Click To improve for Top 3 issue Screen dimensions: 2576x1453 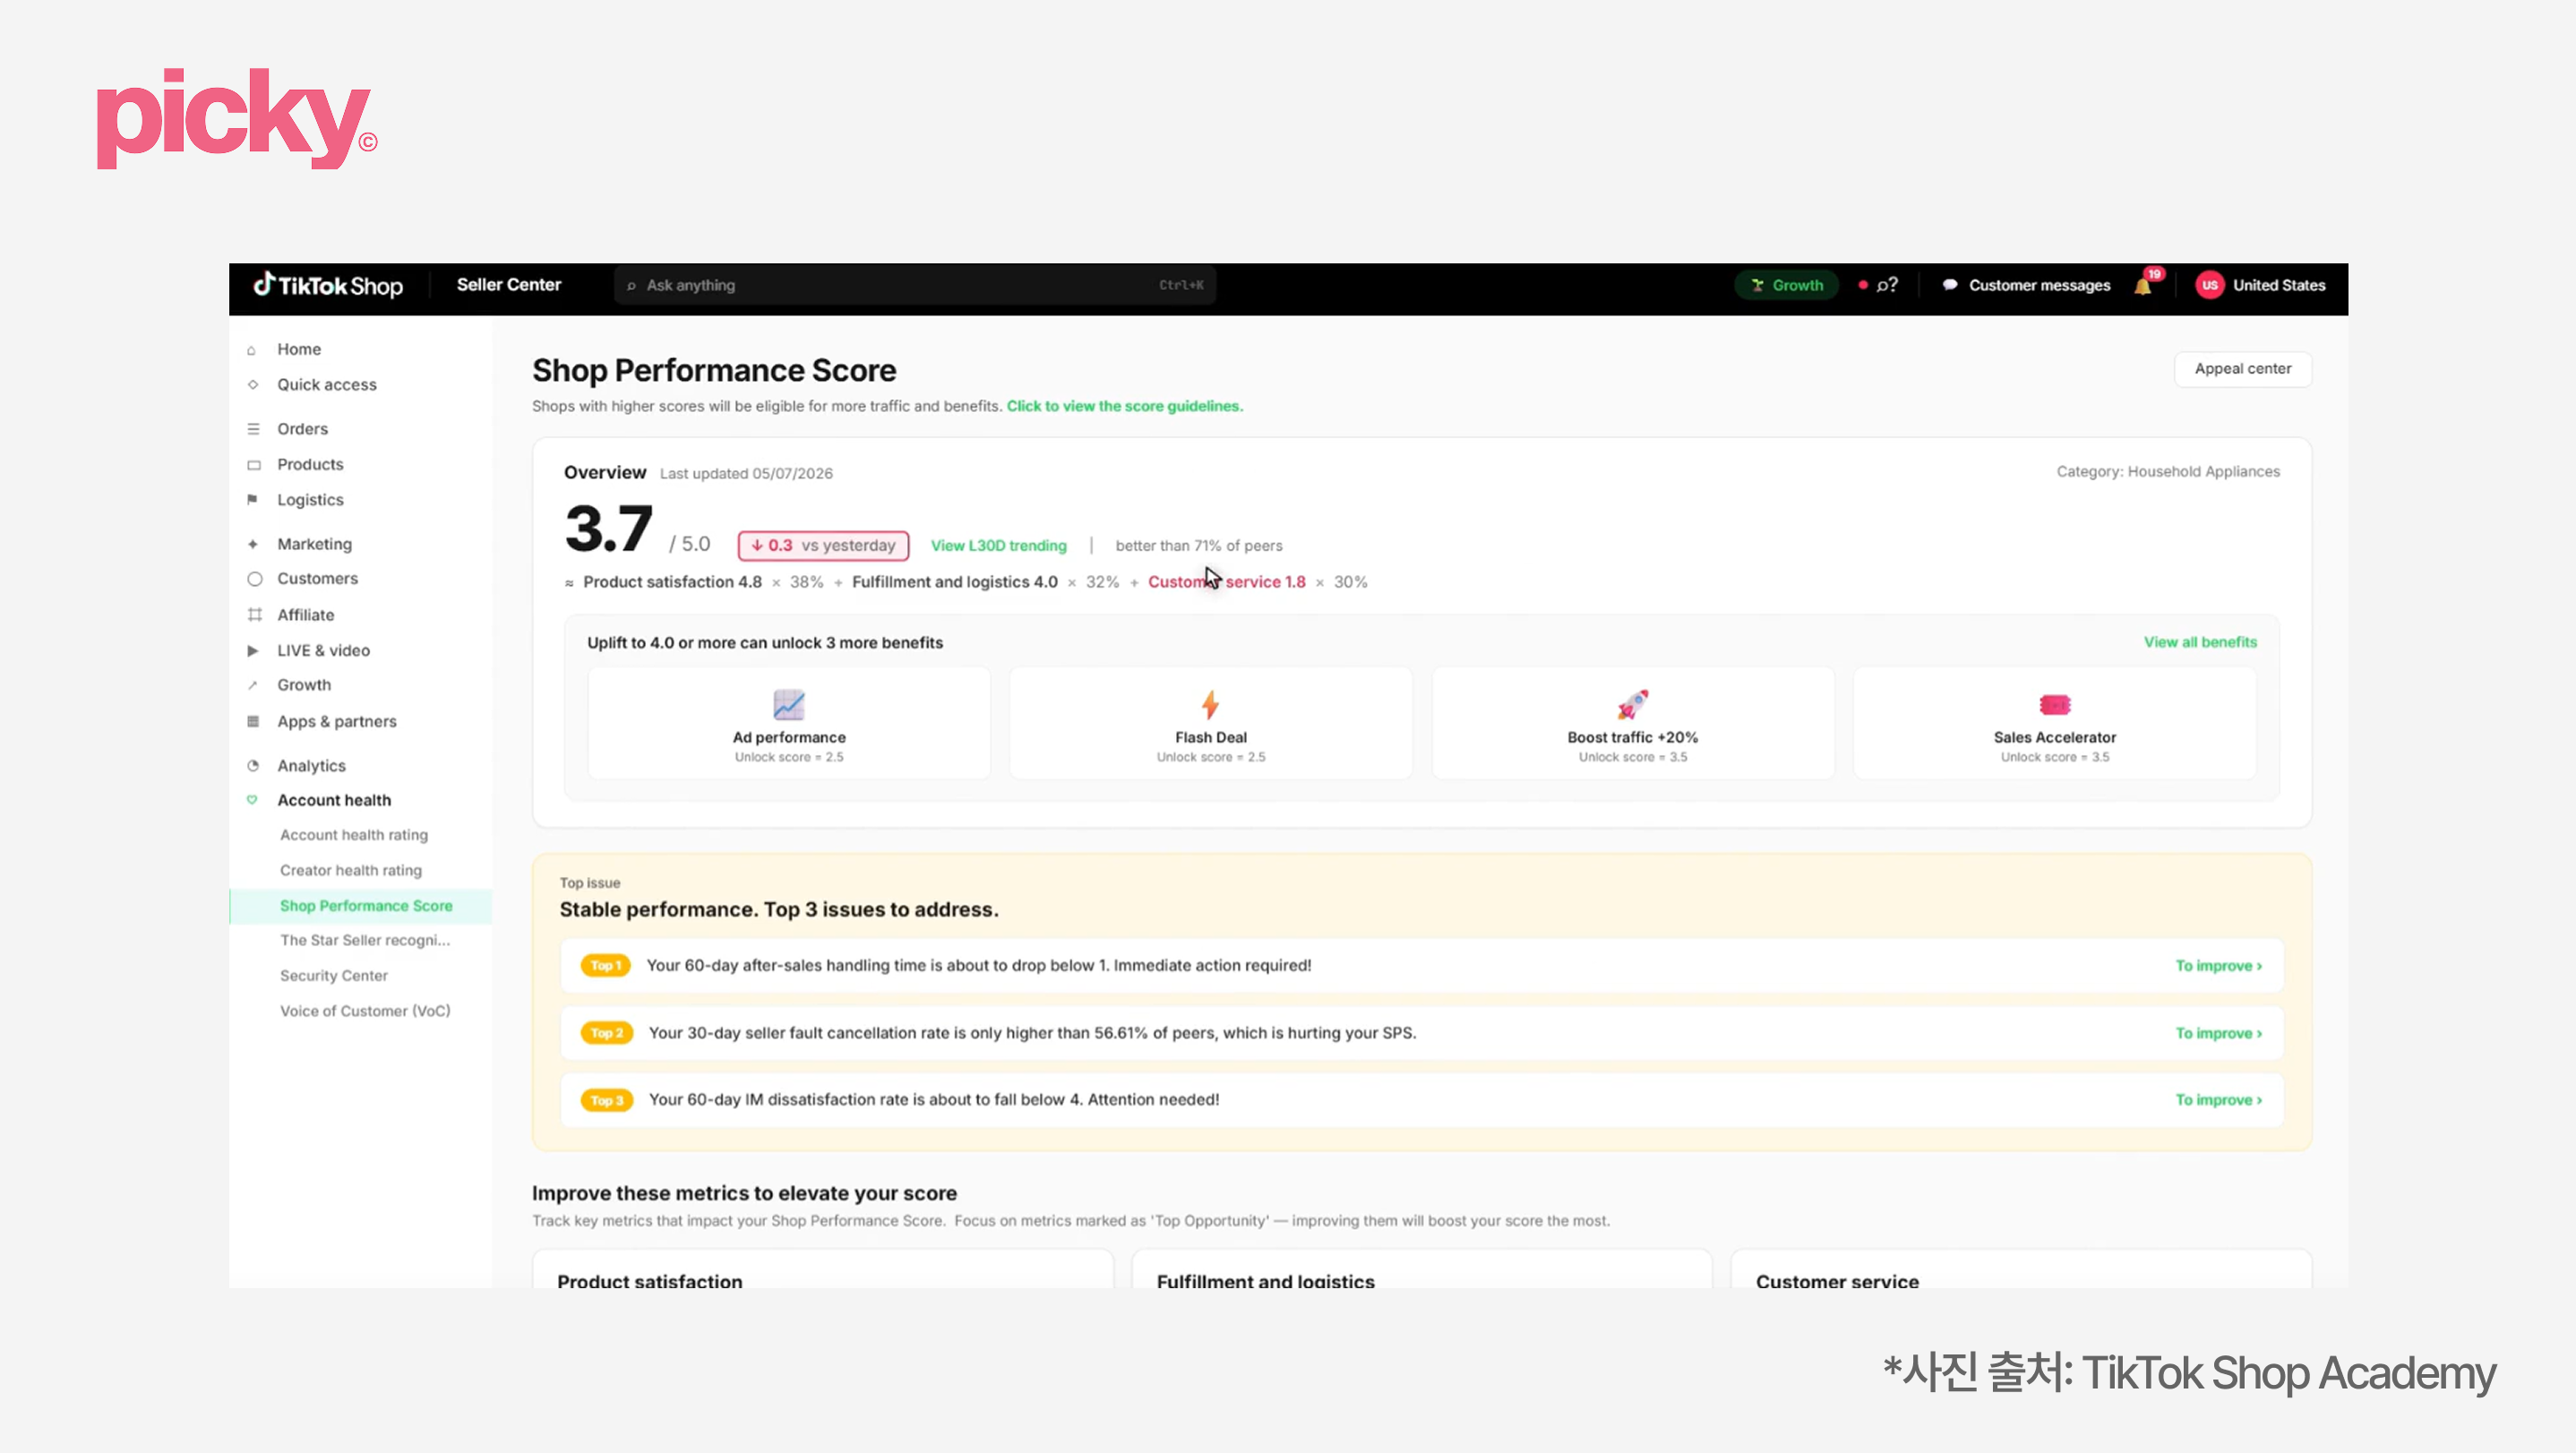[2219, 1100]
